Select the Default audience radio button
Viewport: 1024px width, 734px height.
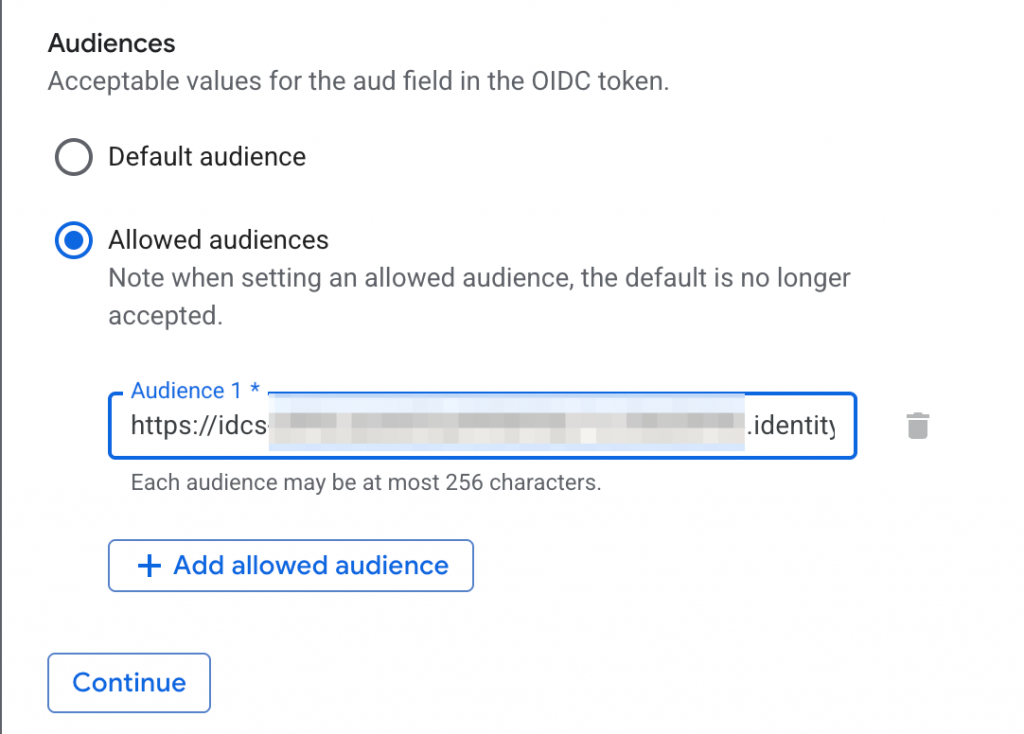[75, 157]
